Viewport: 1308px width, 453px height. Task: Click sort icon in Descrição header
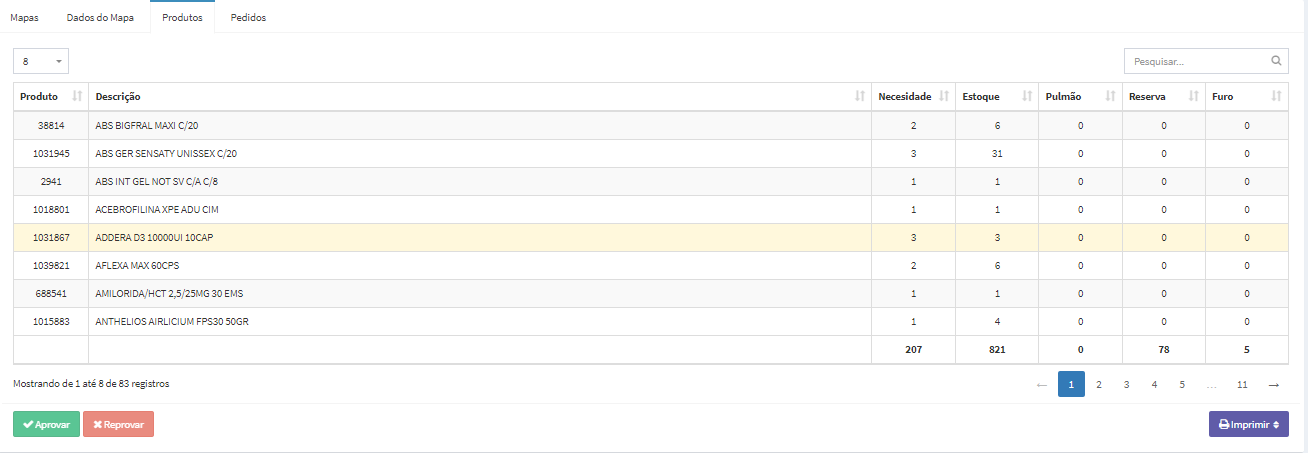pyautogui.click(x=860, y=96)
